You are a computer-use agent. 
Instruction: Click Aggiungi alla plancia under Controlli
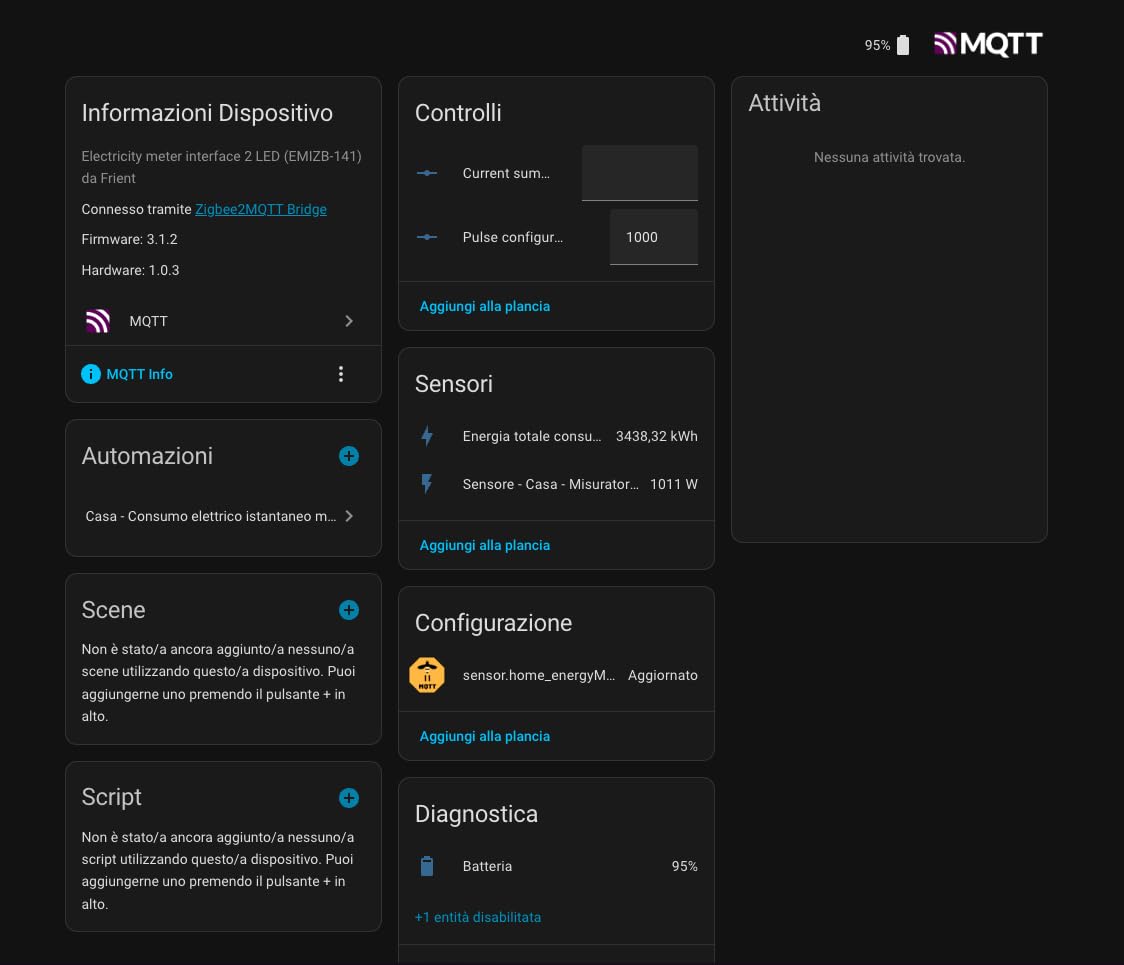pos(485,306)
